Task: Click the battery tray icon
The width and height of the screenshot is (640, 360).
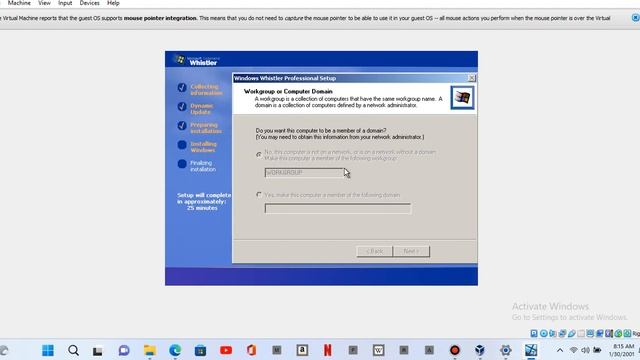Action: pos(597,350)
